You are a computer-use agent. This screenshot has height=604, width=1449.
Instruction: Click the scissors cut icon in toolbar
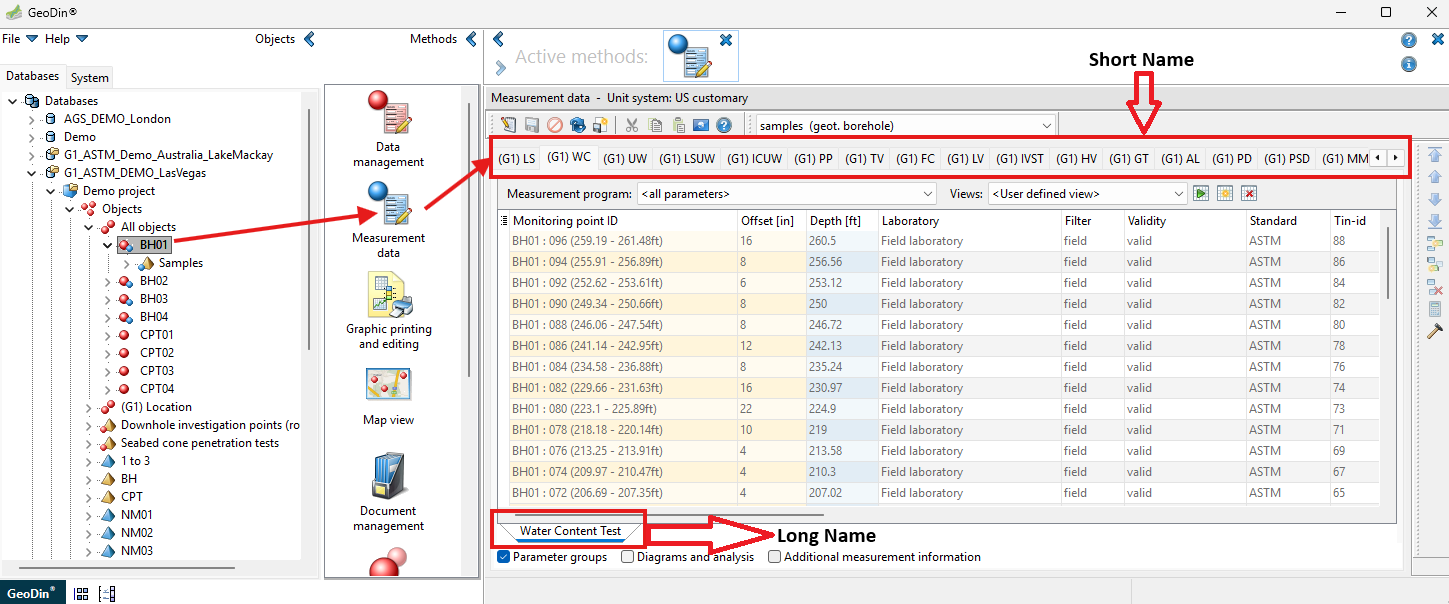[631, 125]
